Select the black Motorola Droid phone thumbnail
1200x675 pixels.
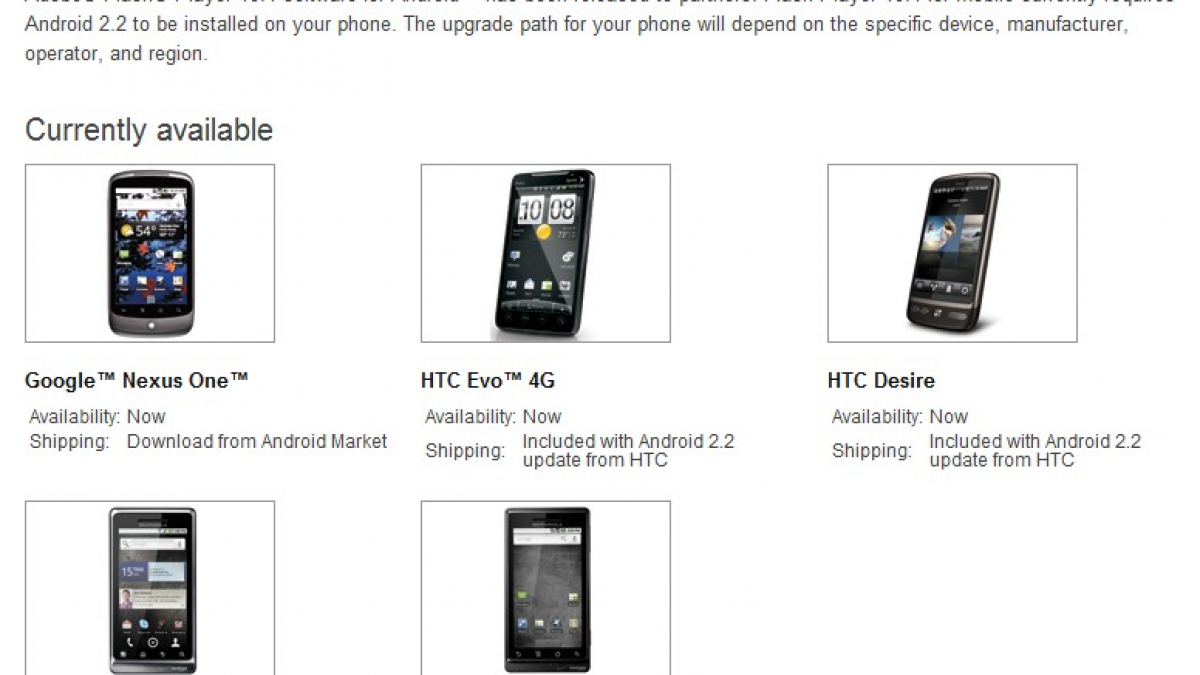click(545, 588)
